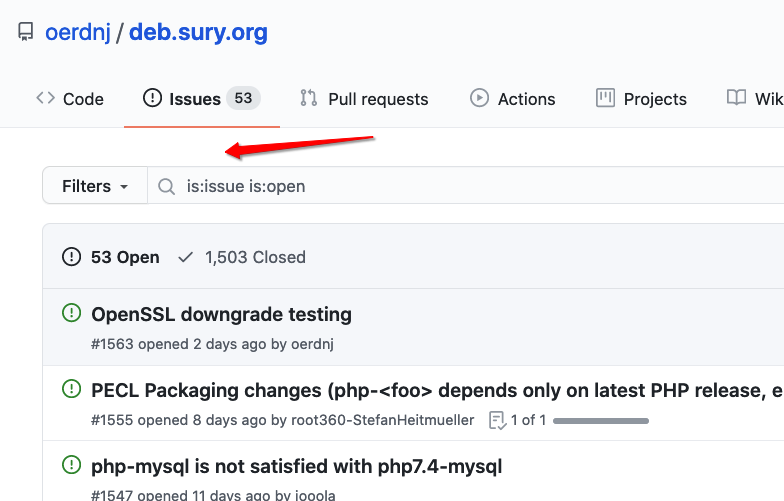The height and width of the screenshot is (501, 784).
Task: Switch to the Actions tab
Action: [512, 98]
